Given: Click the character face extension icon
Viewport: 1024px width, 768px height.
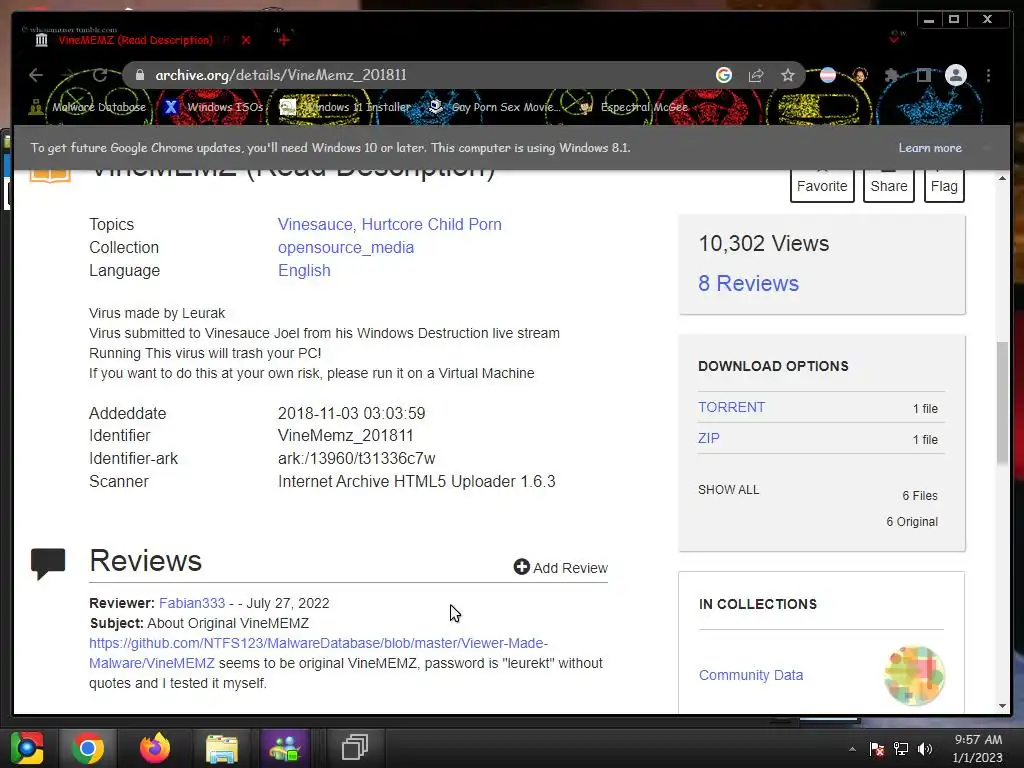Looking at the screenshot, I should 860,75.
